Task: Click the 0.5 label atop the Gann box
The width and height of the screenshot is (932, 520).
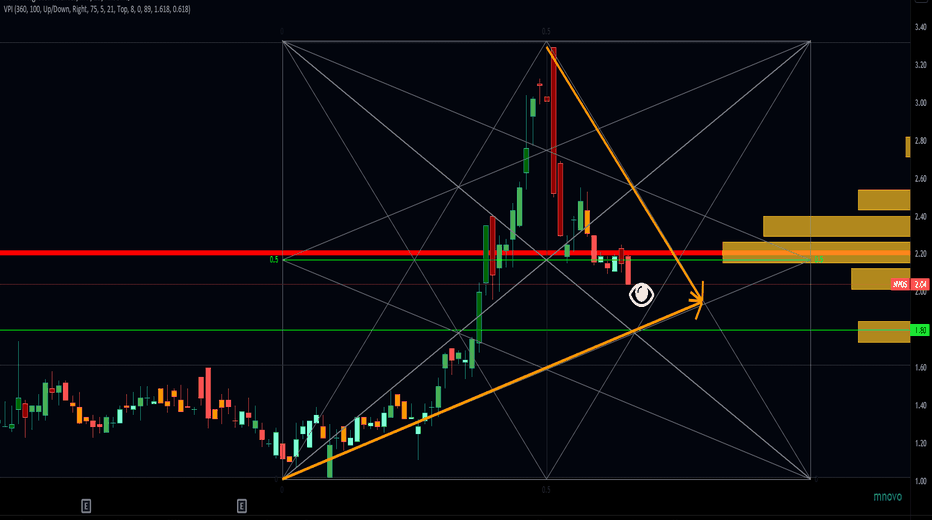Action: (x=546, y=33)
